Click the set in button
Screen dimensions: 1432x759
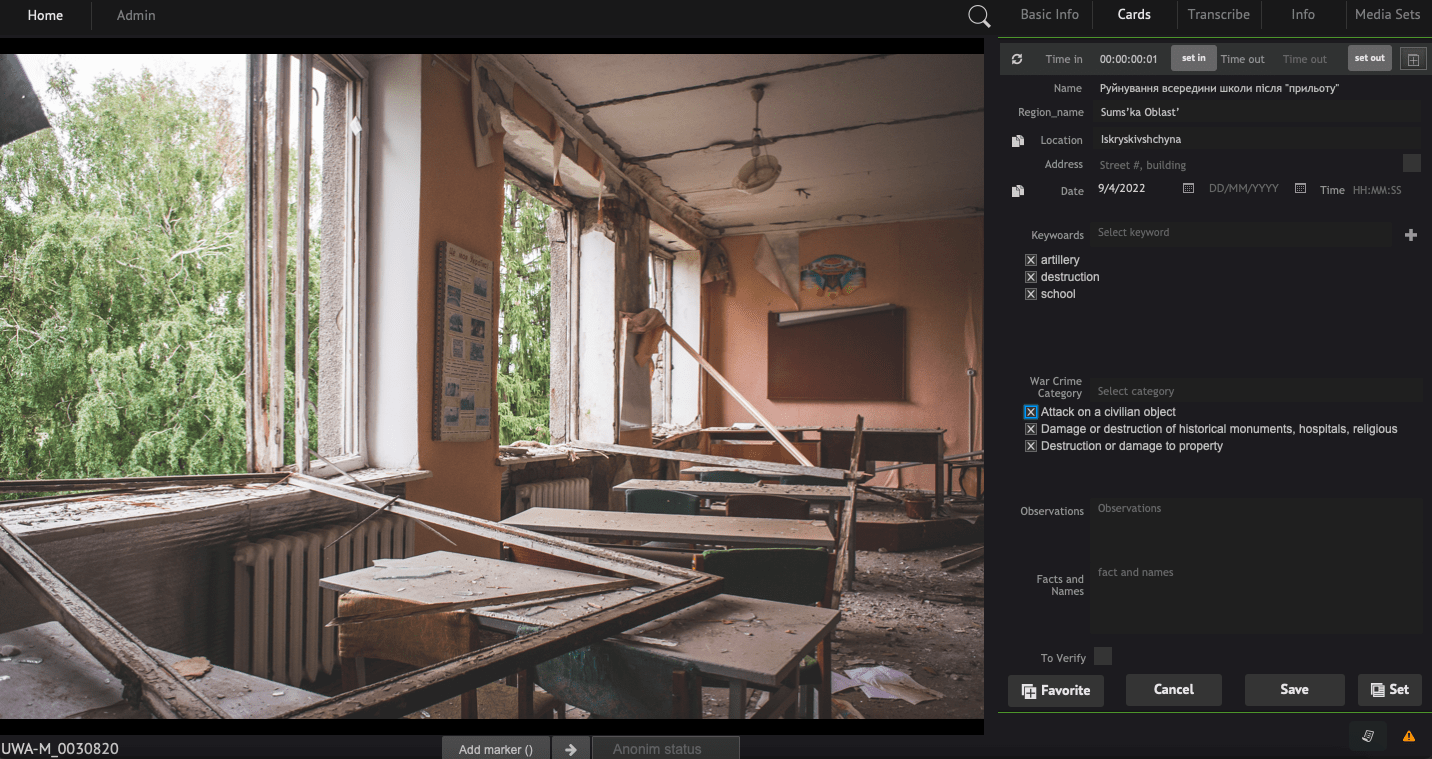(1194, 58)
